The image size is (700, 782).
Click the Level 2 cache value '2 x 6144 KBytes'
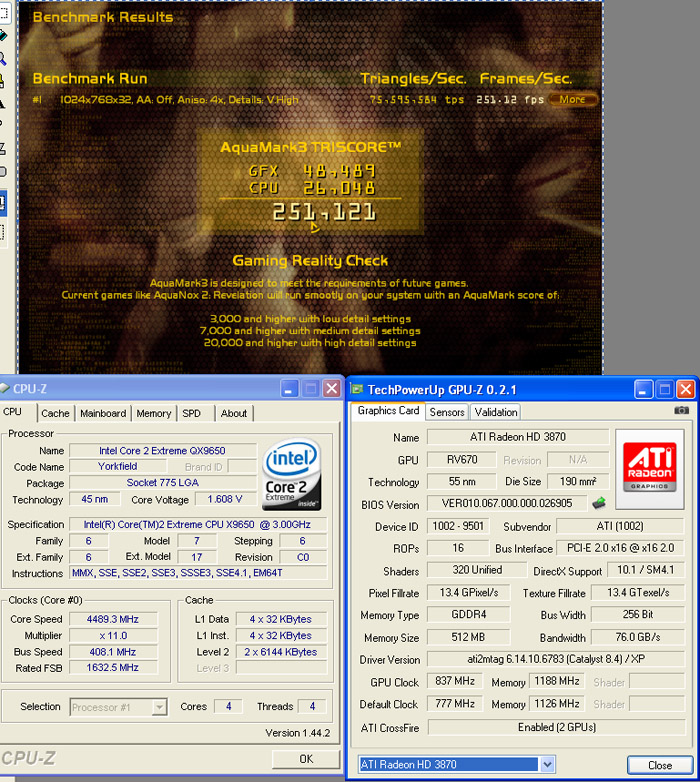pos(281,651)
